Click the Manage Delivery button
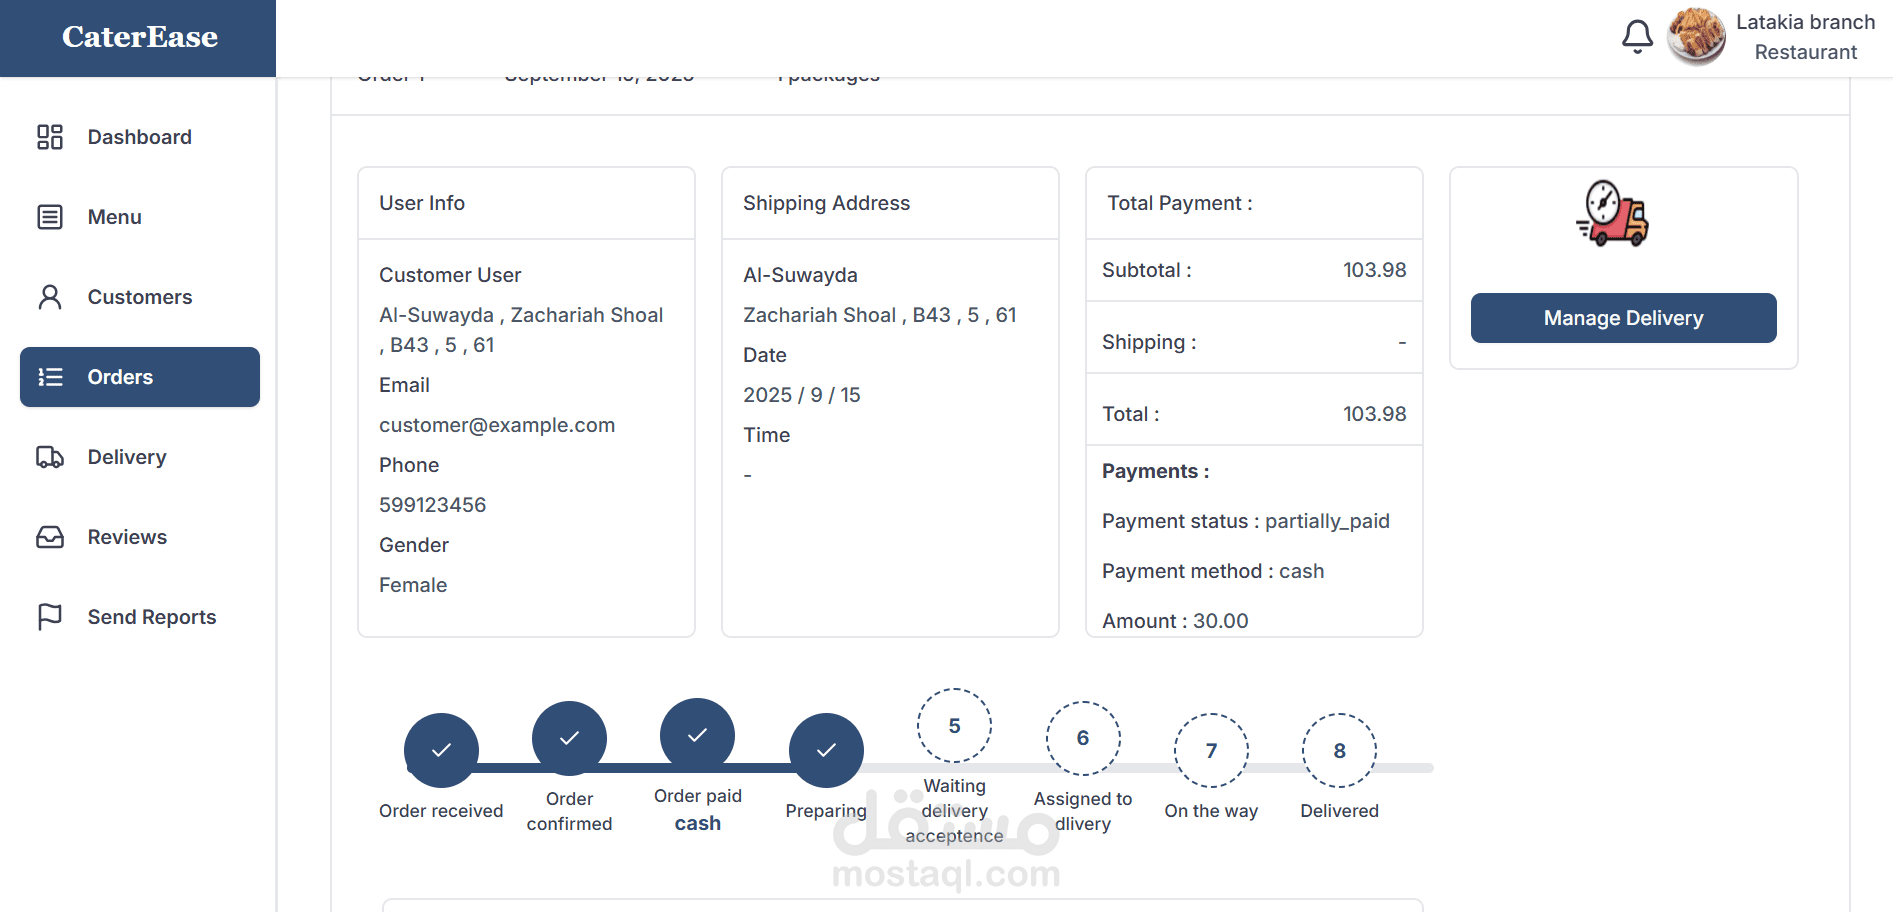The image size is (1893, 912). click(1623, 318)
